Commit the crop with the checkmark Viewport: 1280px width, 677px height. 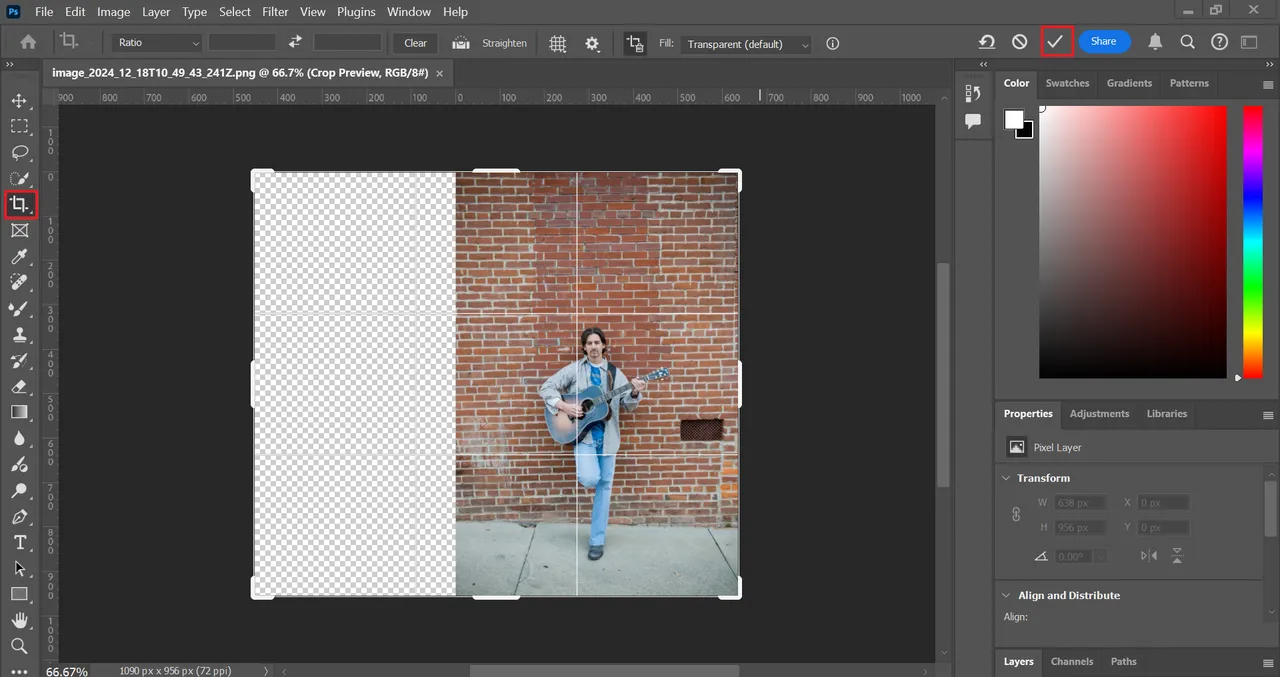(1055, 42)
